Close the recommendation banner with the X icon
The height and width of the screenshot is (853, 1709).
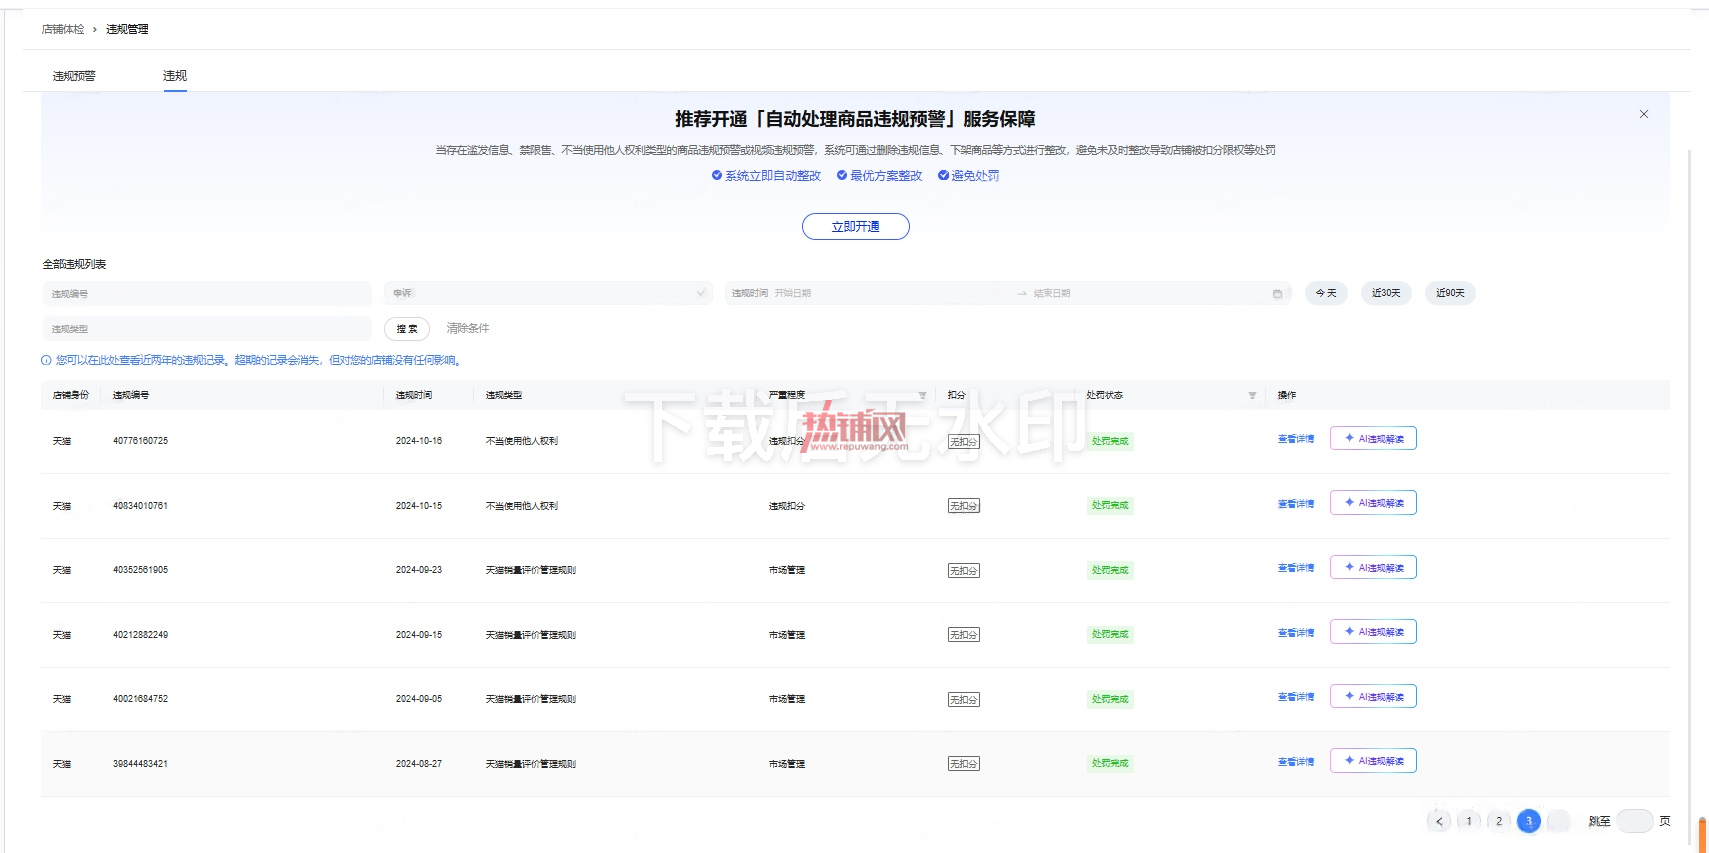pyautogui.click(x=1644, y=114)
